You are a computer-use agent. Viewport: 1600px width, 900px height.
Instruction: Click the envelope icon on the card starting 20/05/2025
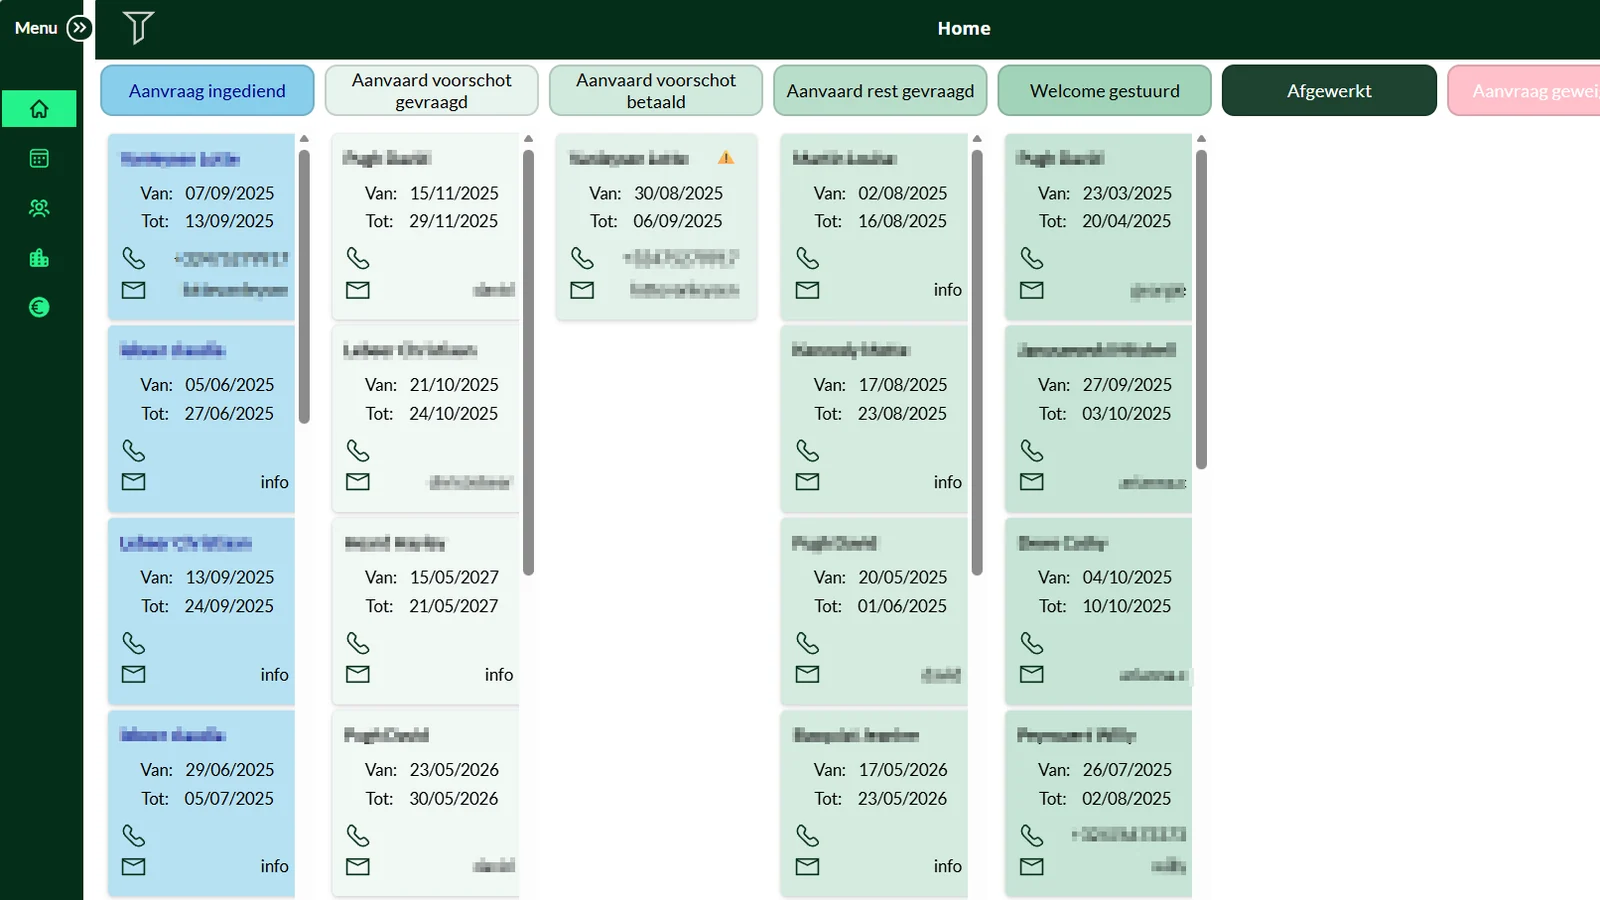807,674
